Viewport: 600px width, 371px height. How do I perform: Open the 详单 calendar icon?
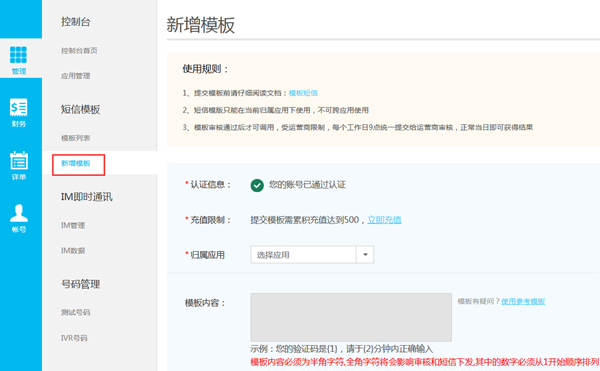click(18, 165)
